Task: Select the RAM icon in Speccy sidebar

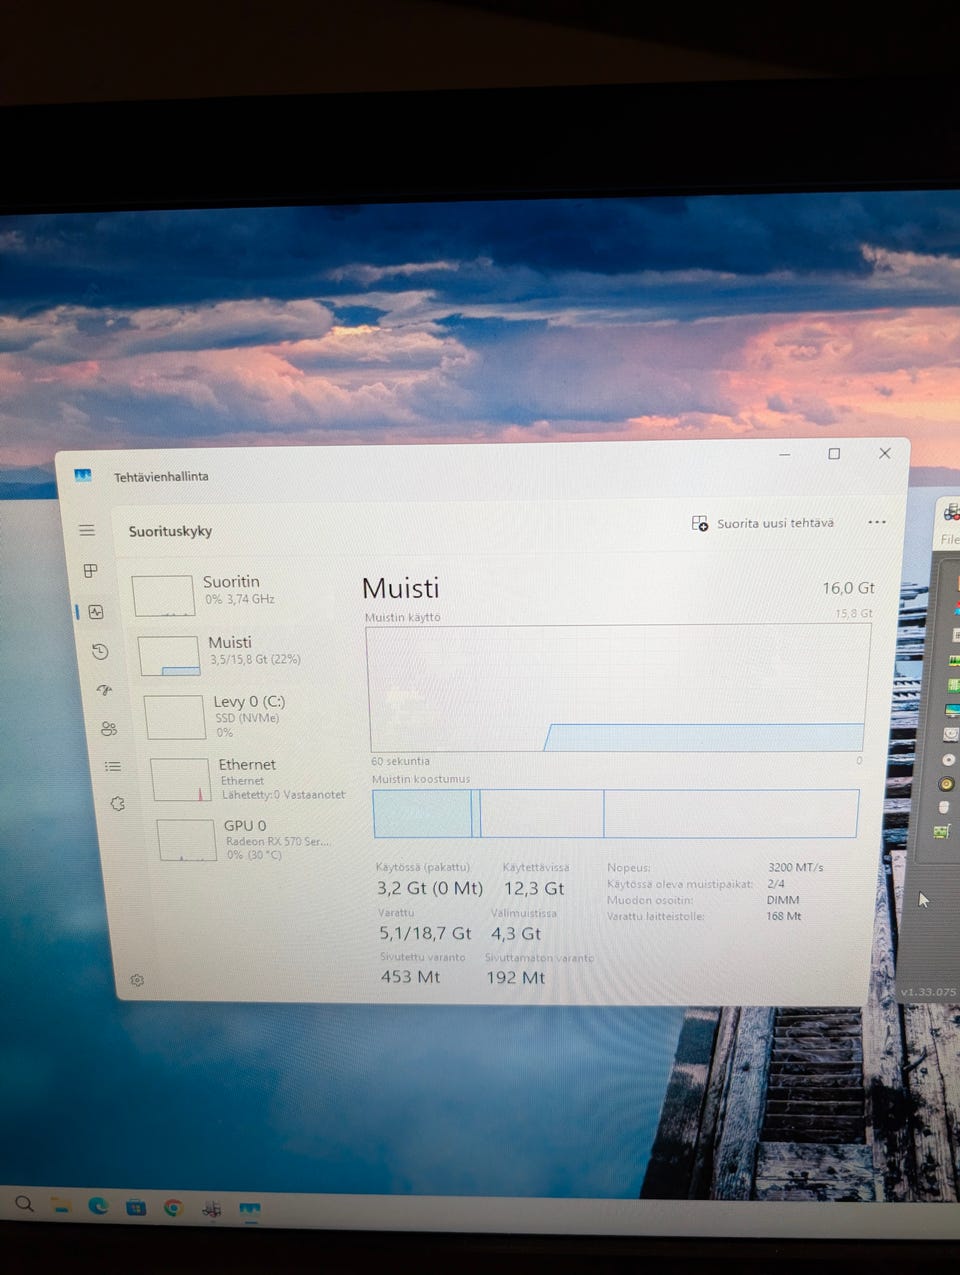Action: [953, 660]
